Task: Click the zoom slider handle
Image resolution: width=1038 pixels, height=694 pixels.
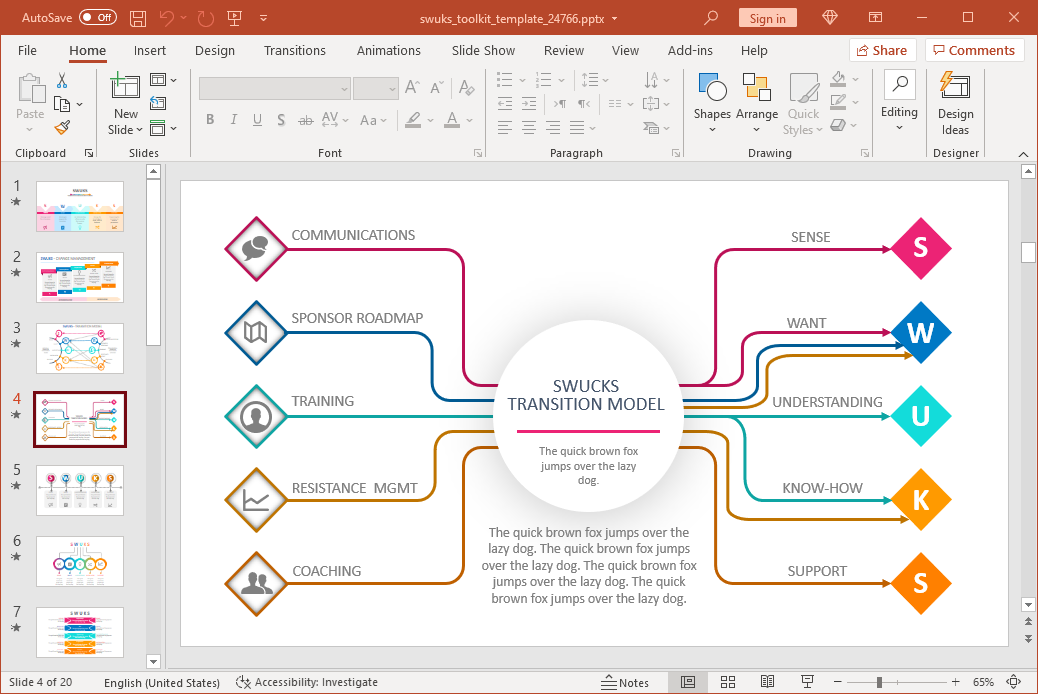Action: pyautogui.click(x=879, y=682)
